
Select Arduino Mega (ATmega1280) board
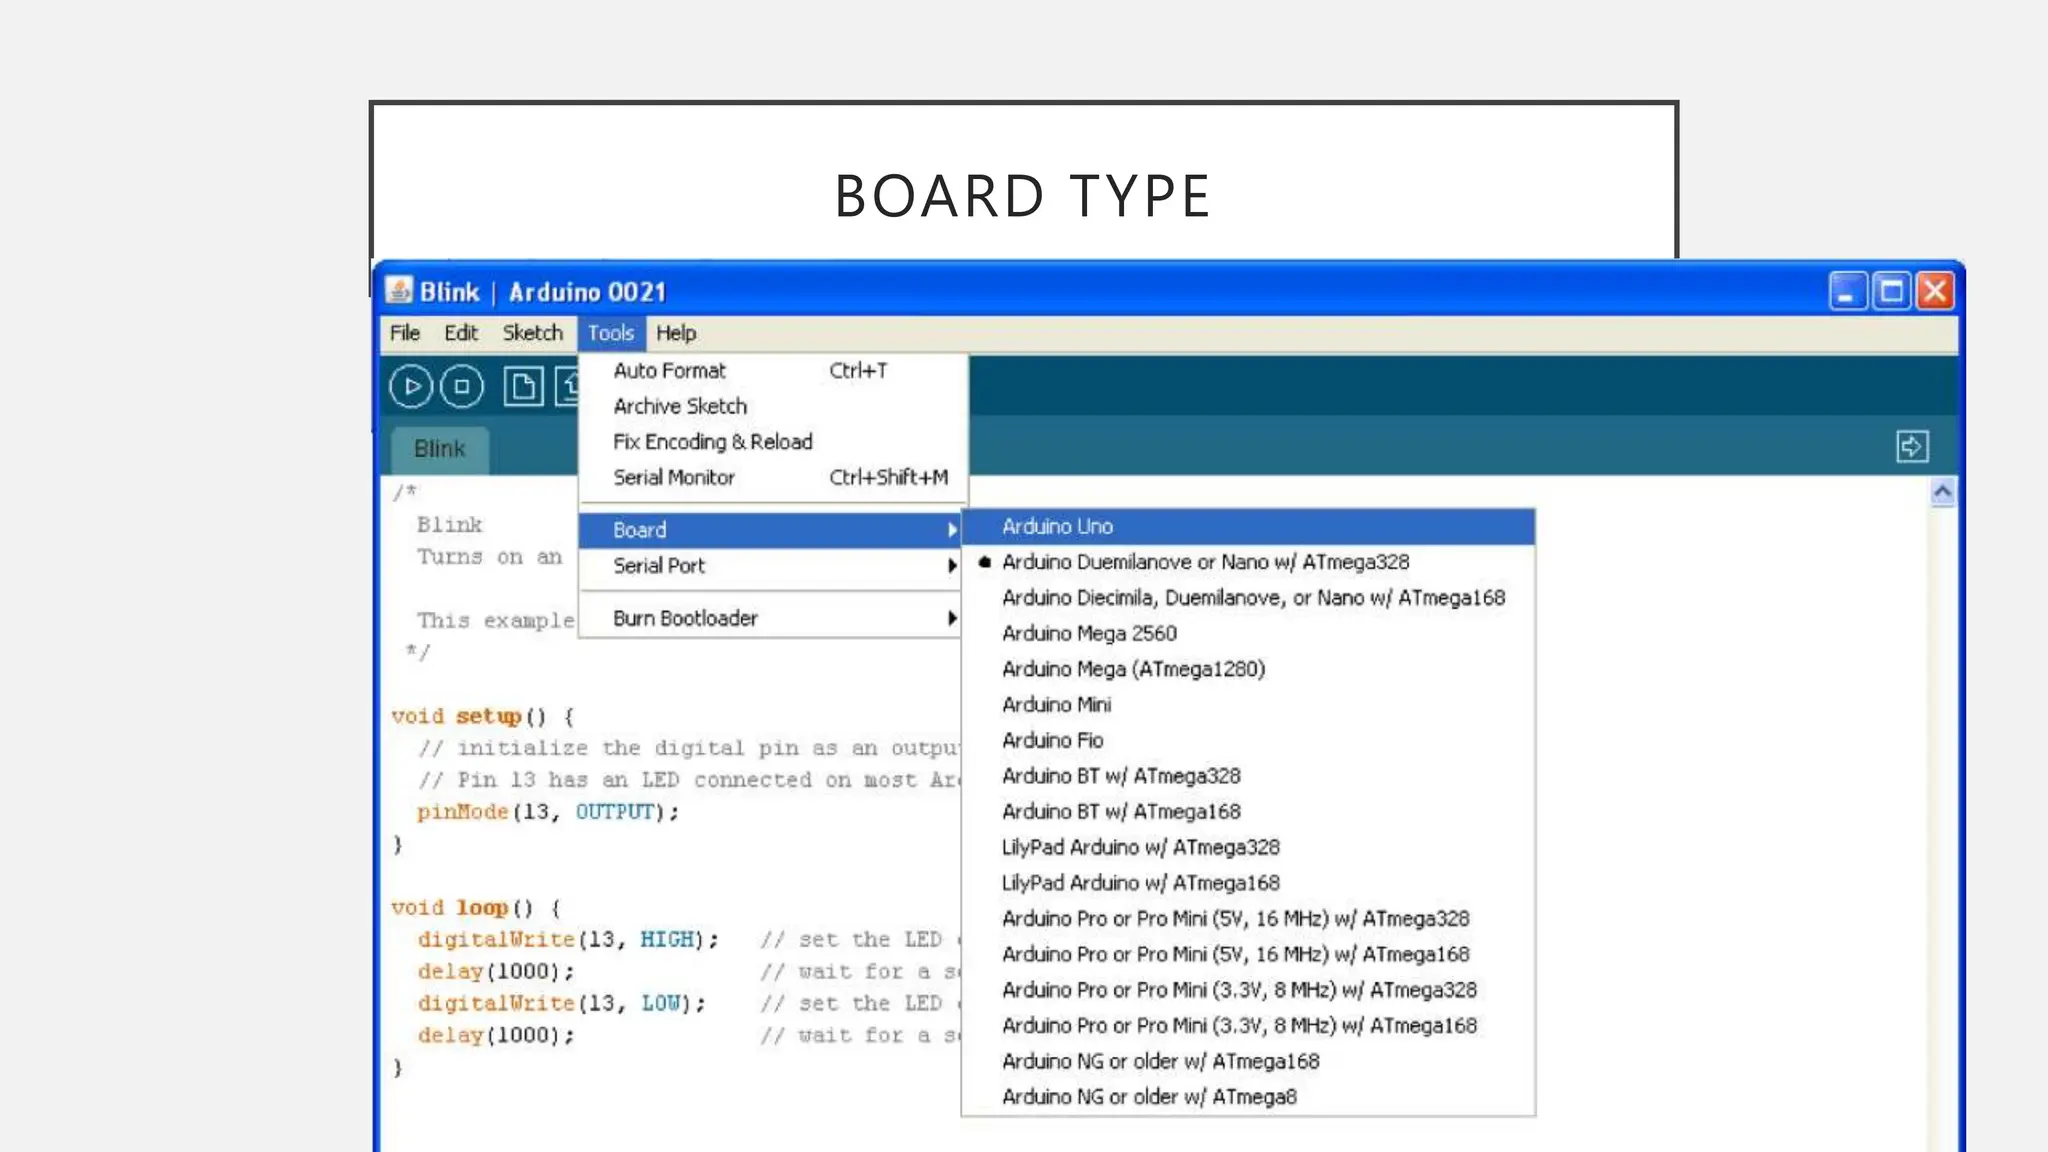(1249, 669)
